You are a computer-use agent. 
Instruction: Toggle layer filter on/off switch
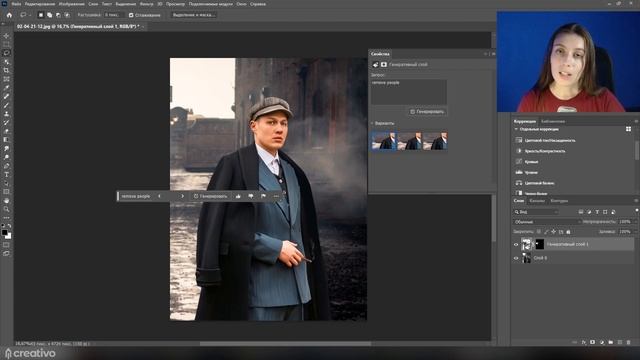pos(636,211)
